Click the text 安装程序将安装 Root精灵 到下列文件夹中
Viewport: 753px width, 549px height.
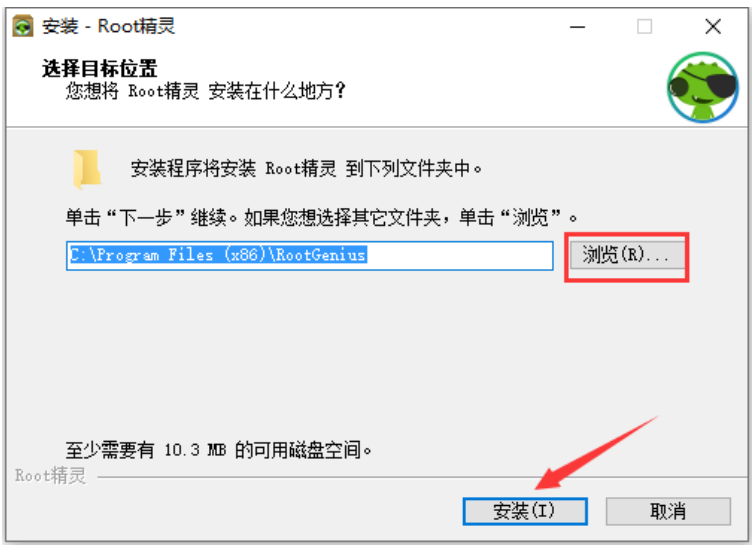tap(306, 169)
